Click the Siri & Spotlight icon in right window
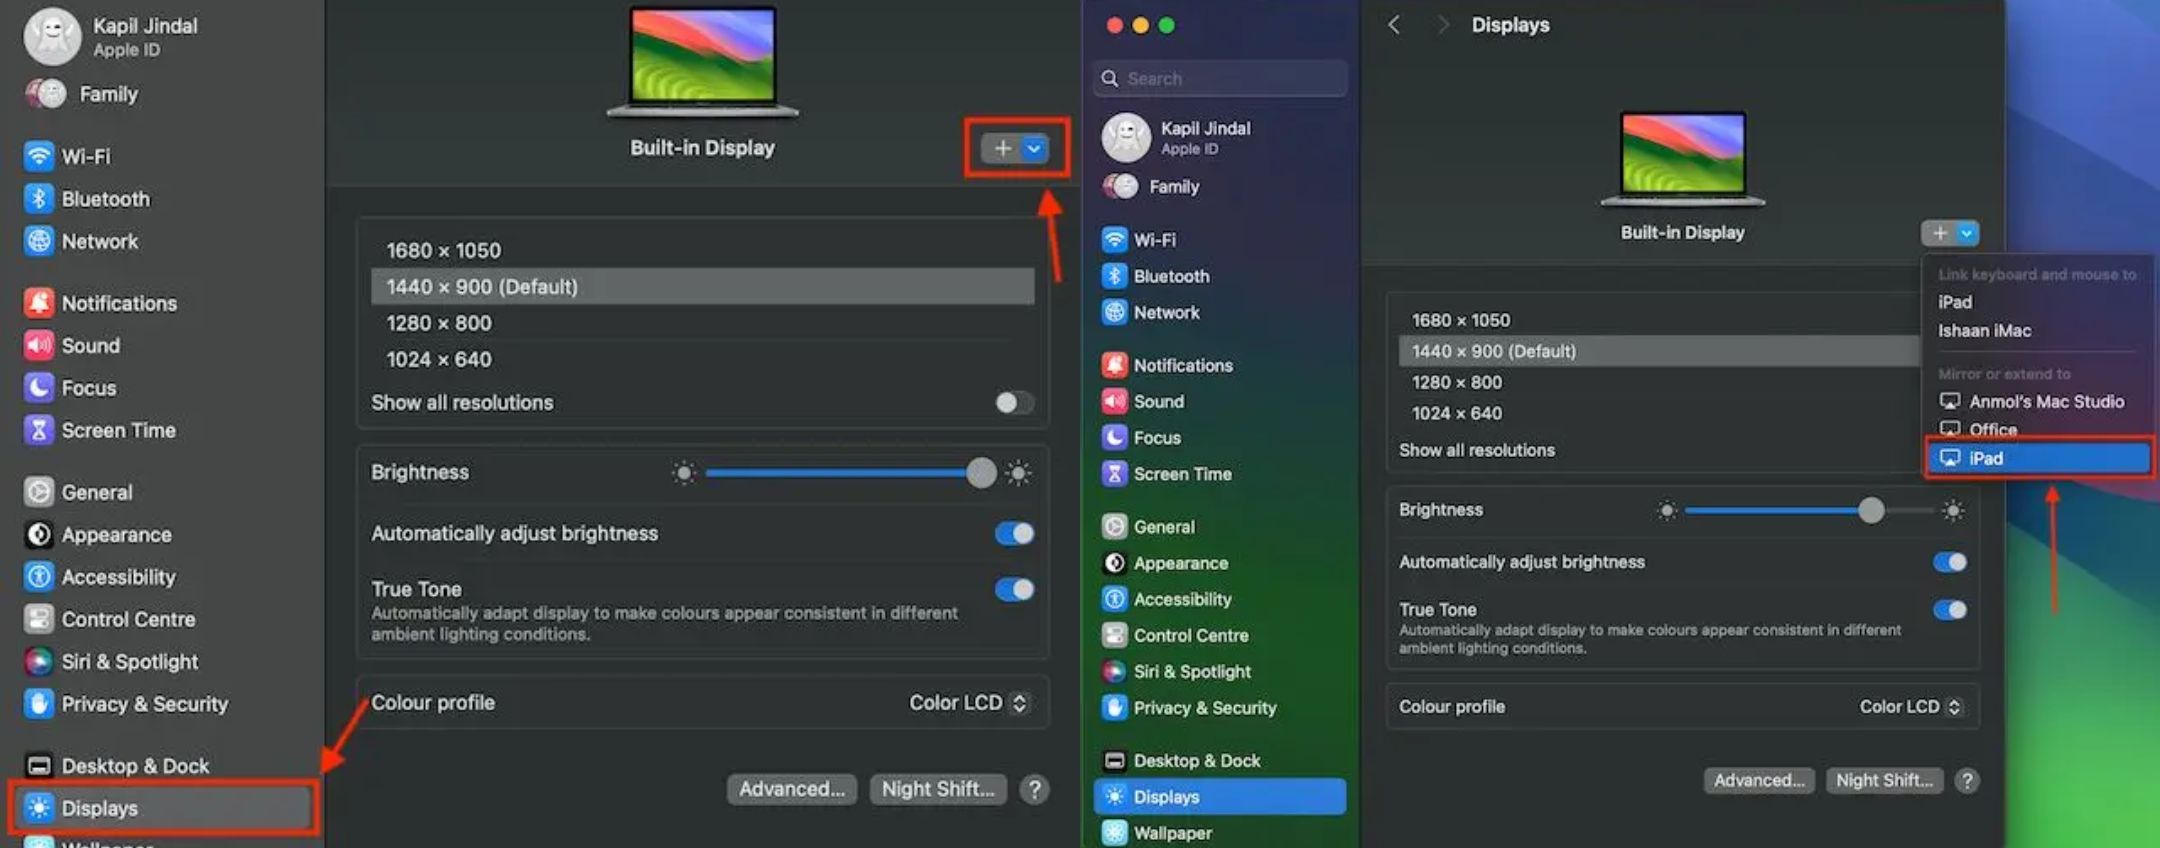 click(x=1114, y=672)
